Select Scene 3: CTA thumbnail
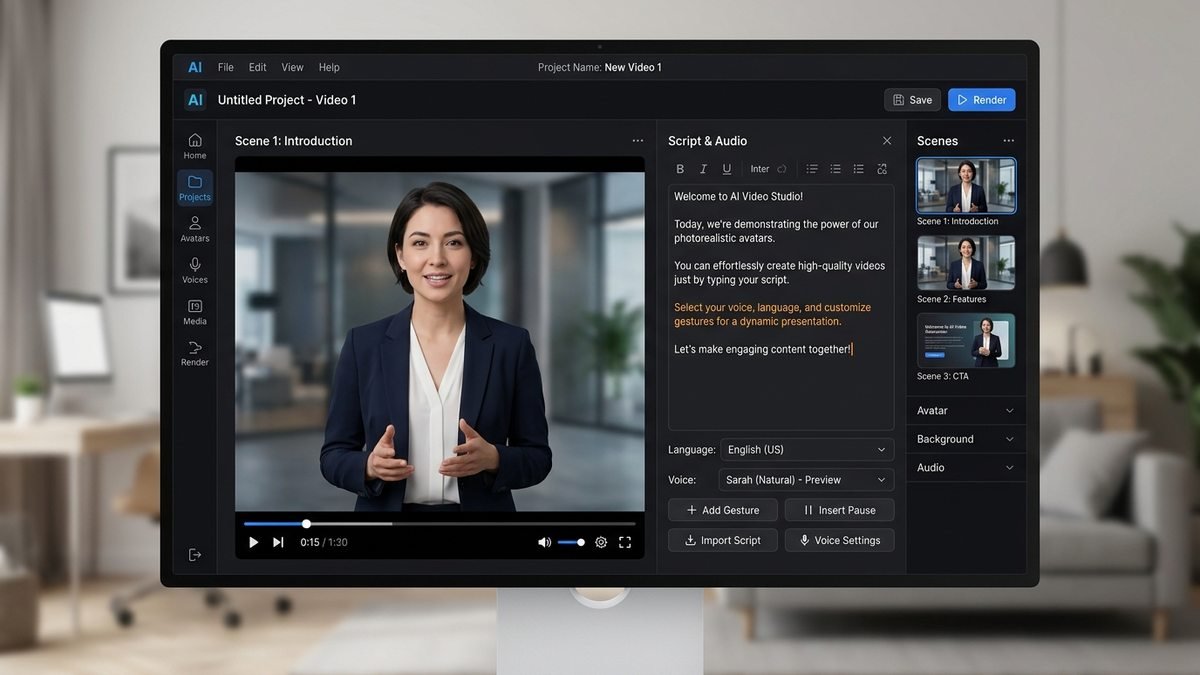This screenshot has width=1200, height=675. [x=966, y=341]
